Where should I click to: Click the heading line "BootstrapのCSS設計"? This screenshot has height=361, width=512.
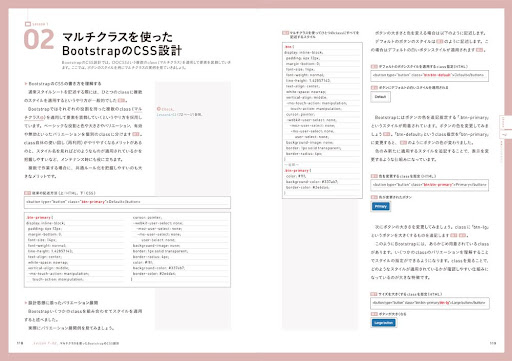[122, 51]
